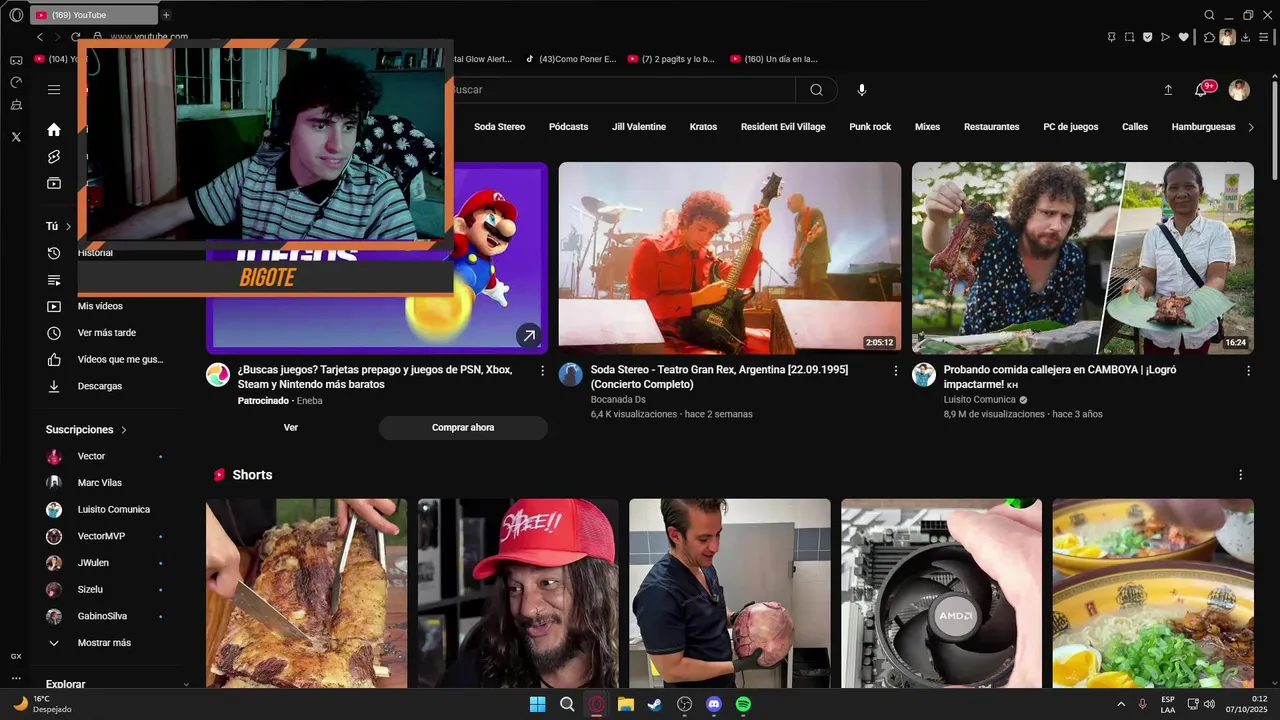1280x720 pixels.
Task: Open the Shorts icon in YouTube sidebar
Action: point(54,157)
